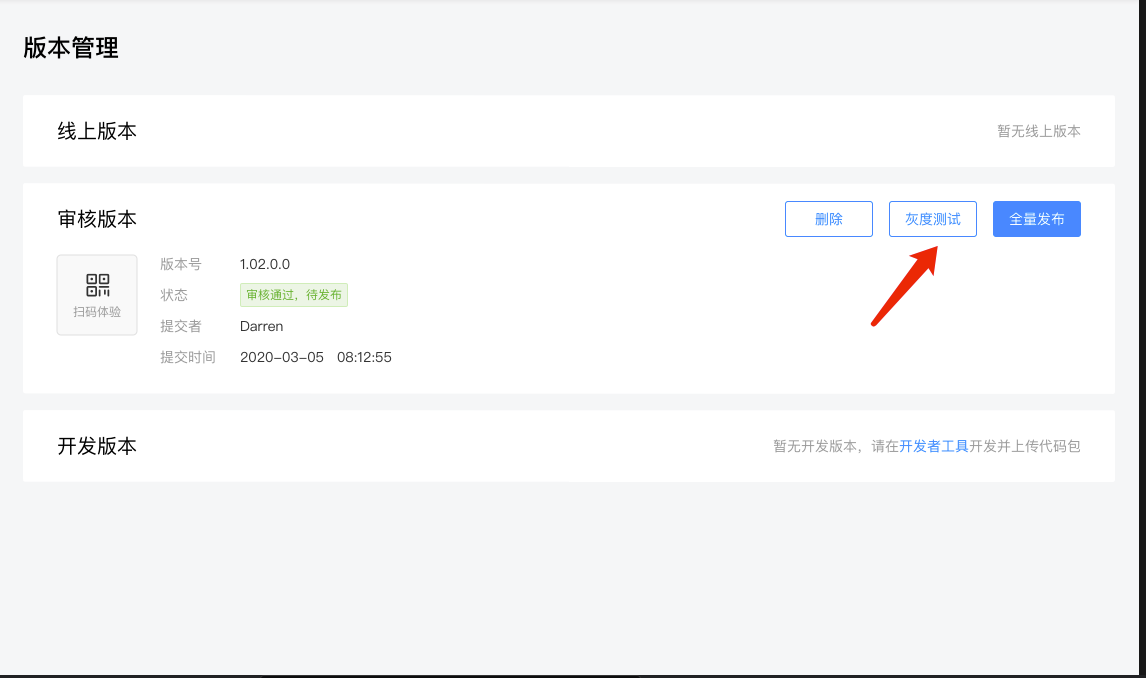The width and height of the screenshot is (1146, 678).
Task: Click the 提交时间 field label
Action: [188, 357]
